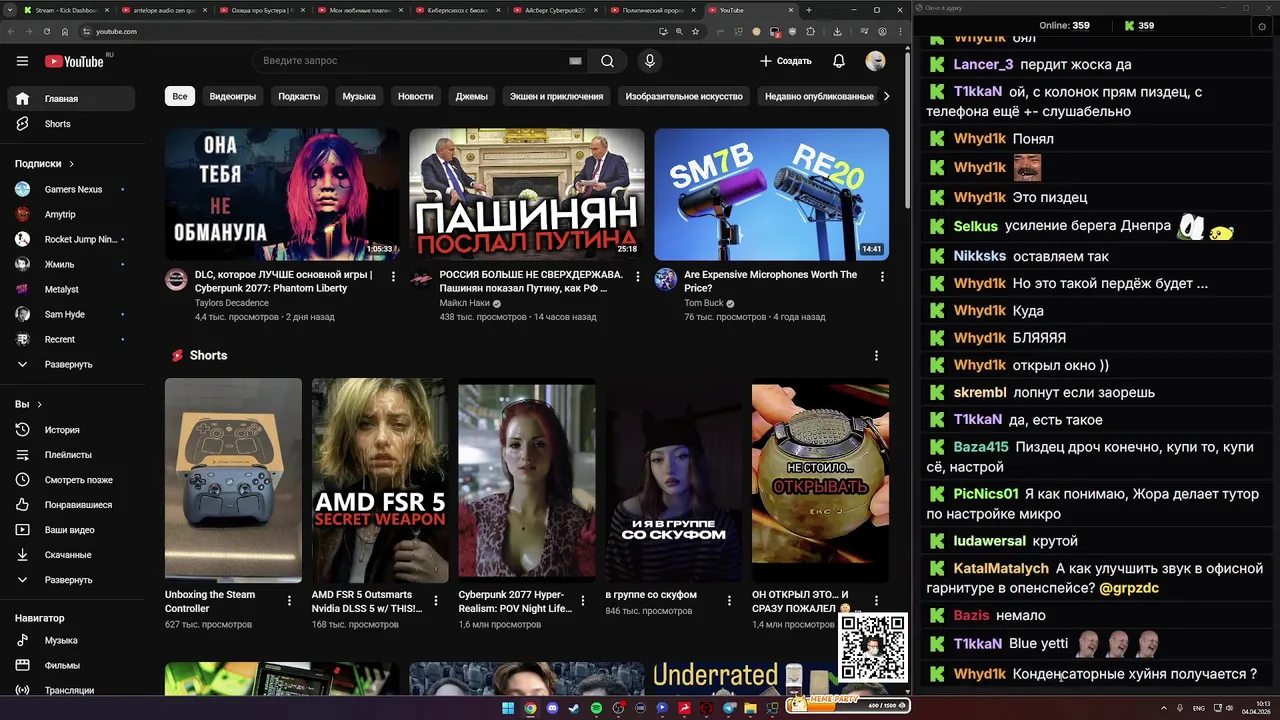Click username PicNics01 in chat
The image size is (1280, 720).
[x=986, y=494]
